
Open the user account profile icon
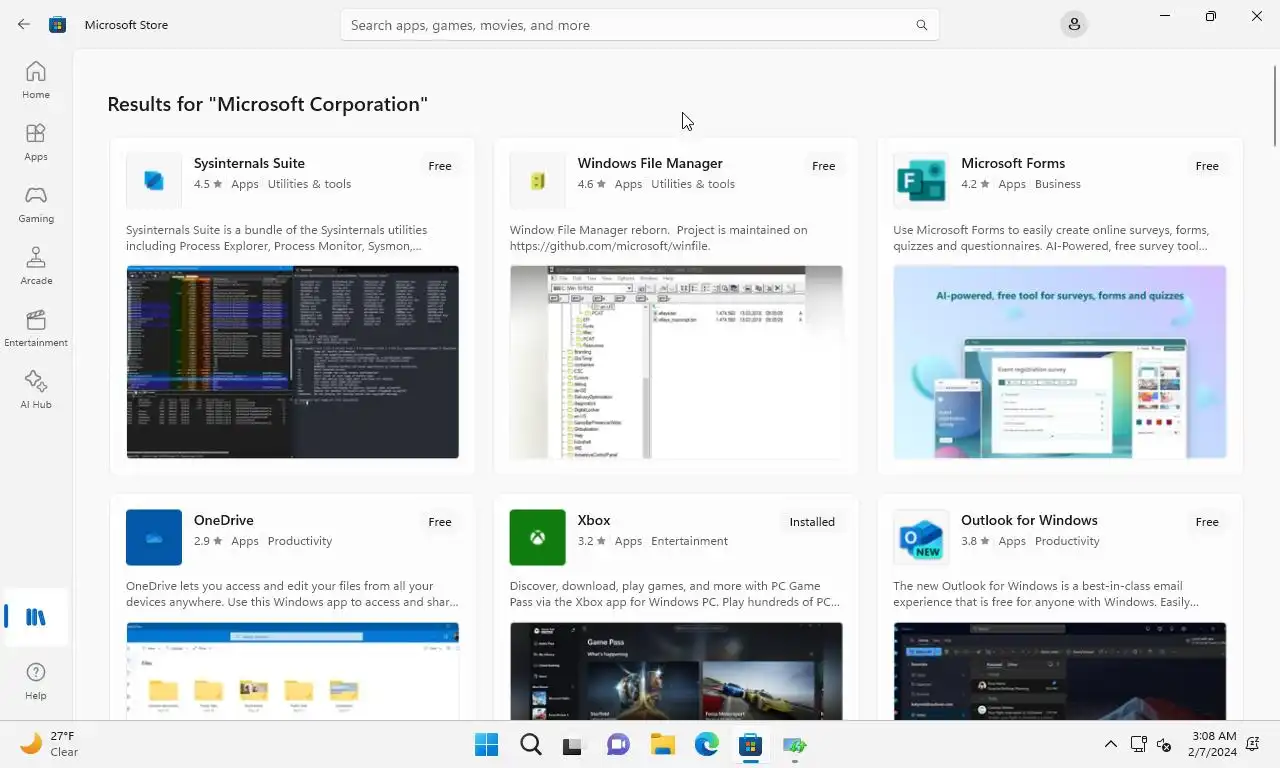(x=1074, y=25)
